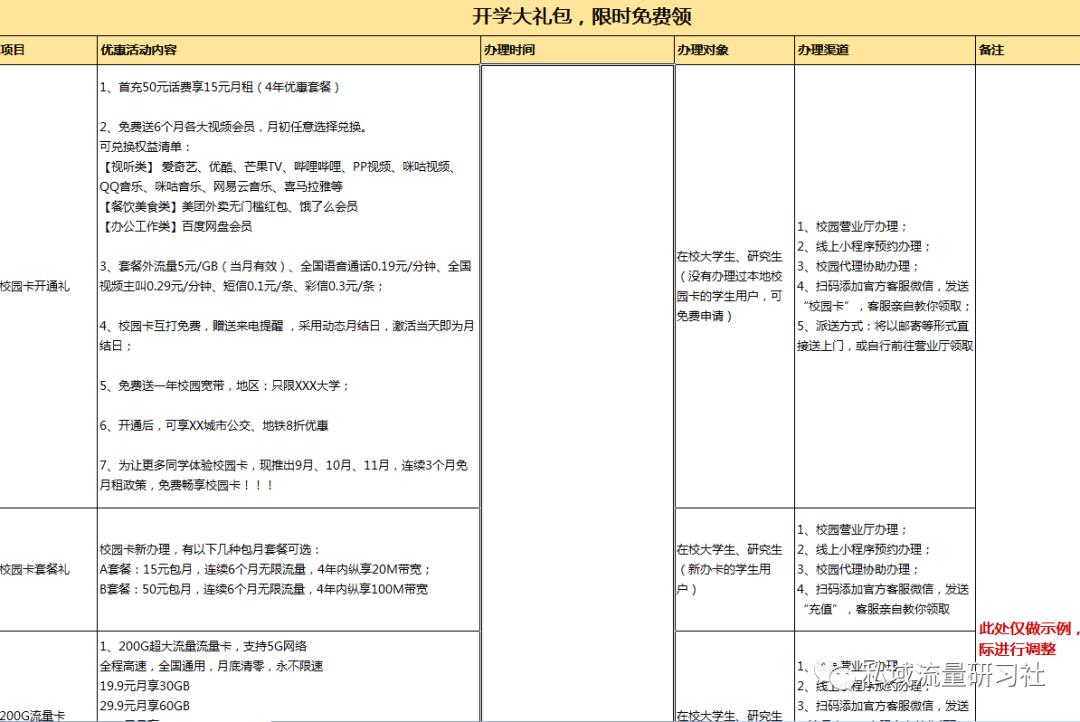Click the line starting with "QQ音乐、咪咕音乐"

pyautogui.click(x=221, y=187)
